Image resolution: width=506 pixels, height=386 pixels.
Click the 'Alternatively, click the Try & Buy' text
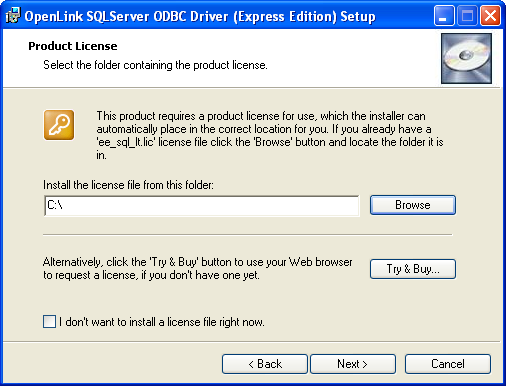pos(197,269)
